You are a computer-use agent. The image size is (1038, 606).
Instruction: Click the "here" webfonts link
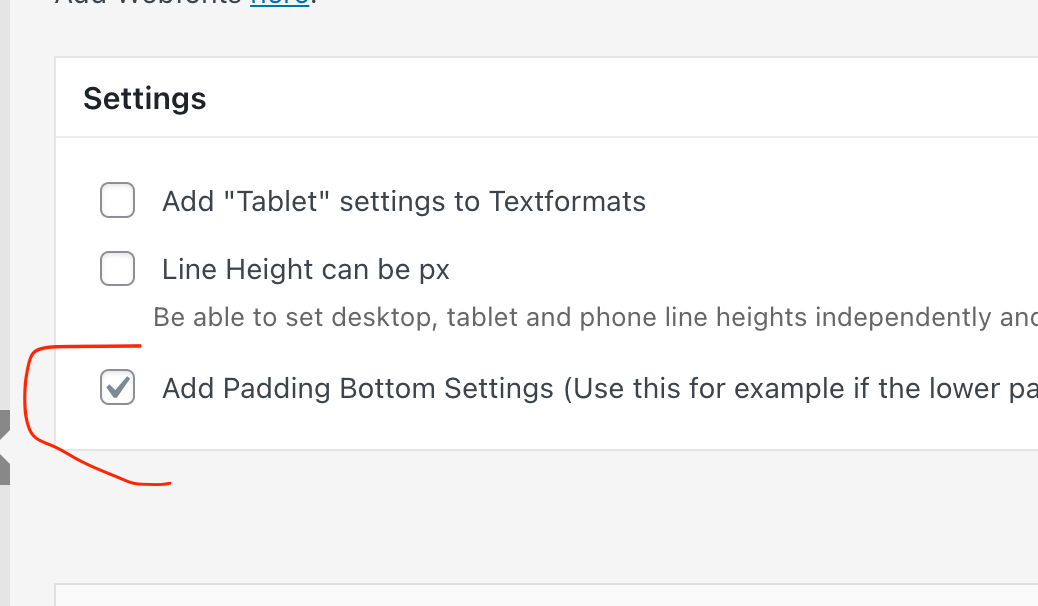[279, 3]
